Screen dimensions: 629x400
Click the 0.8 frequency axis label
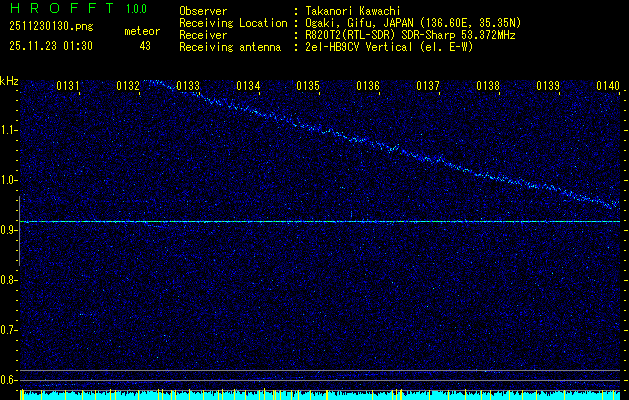(x=8, y=280)
